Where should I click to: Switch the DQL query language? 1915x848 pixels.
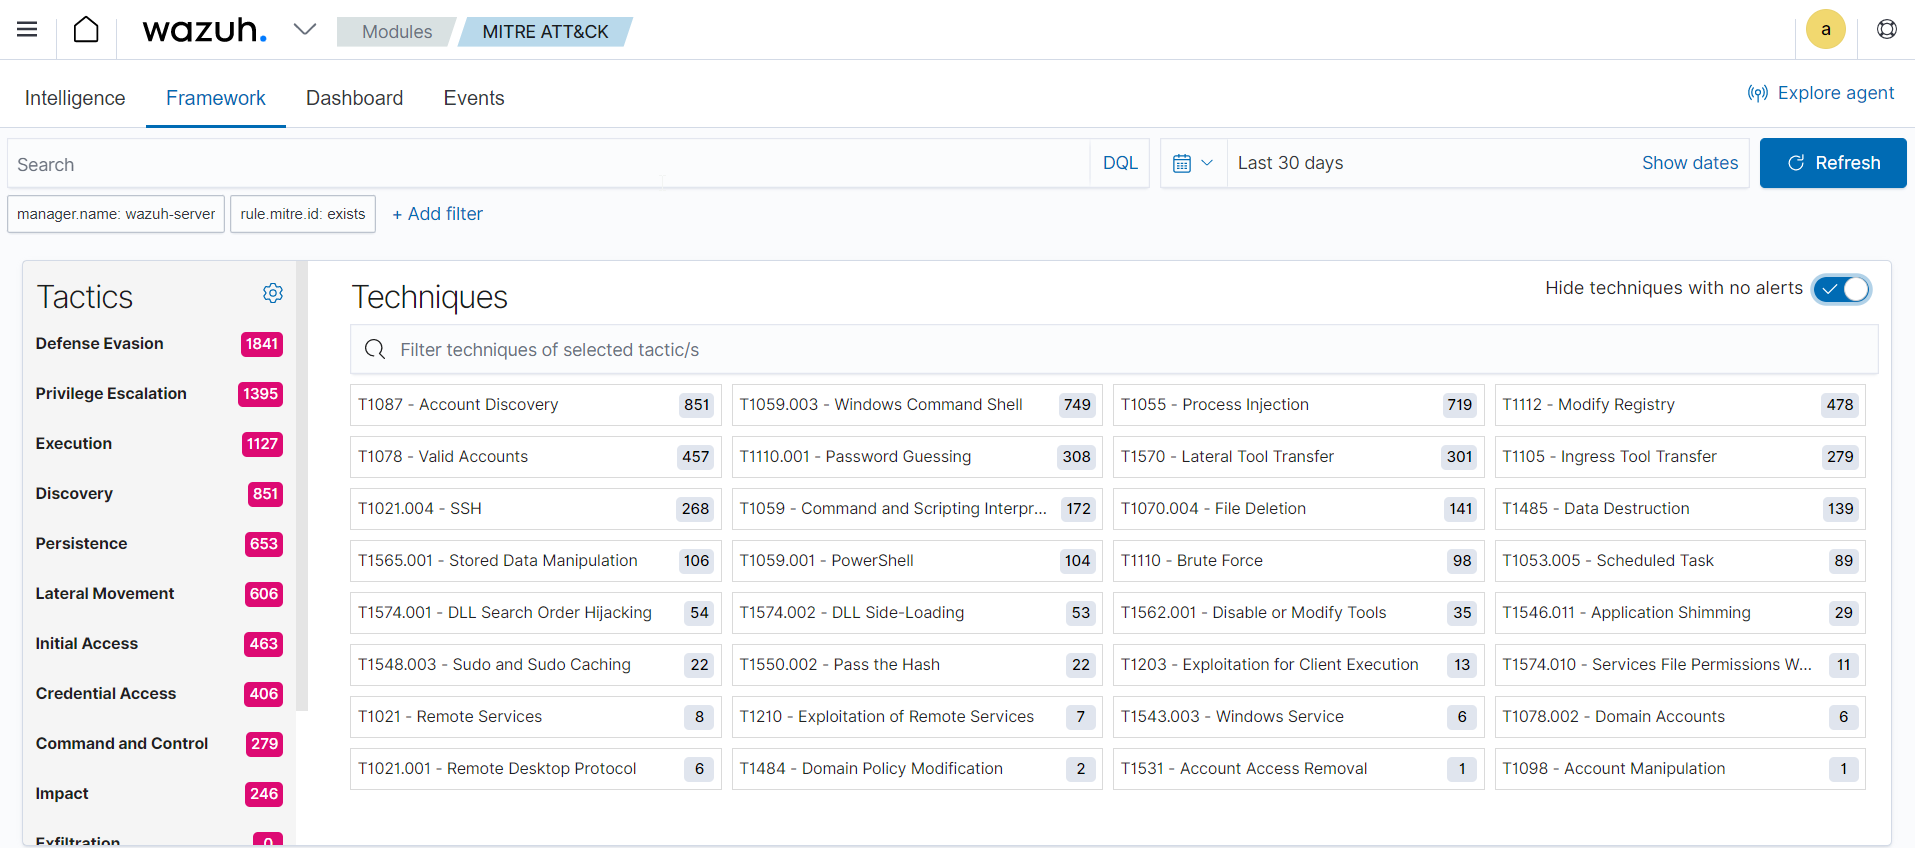coord(1120,163)
